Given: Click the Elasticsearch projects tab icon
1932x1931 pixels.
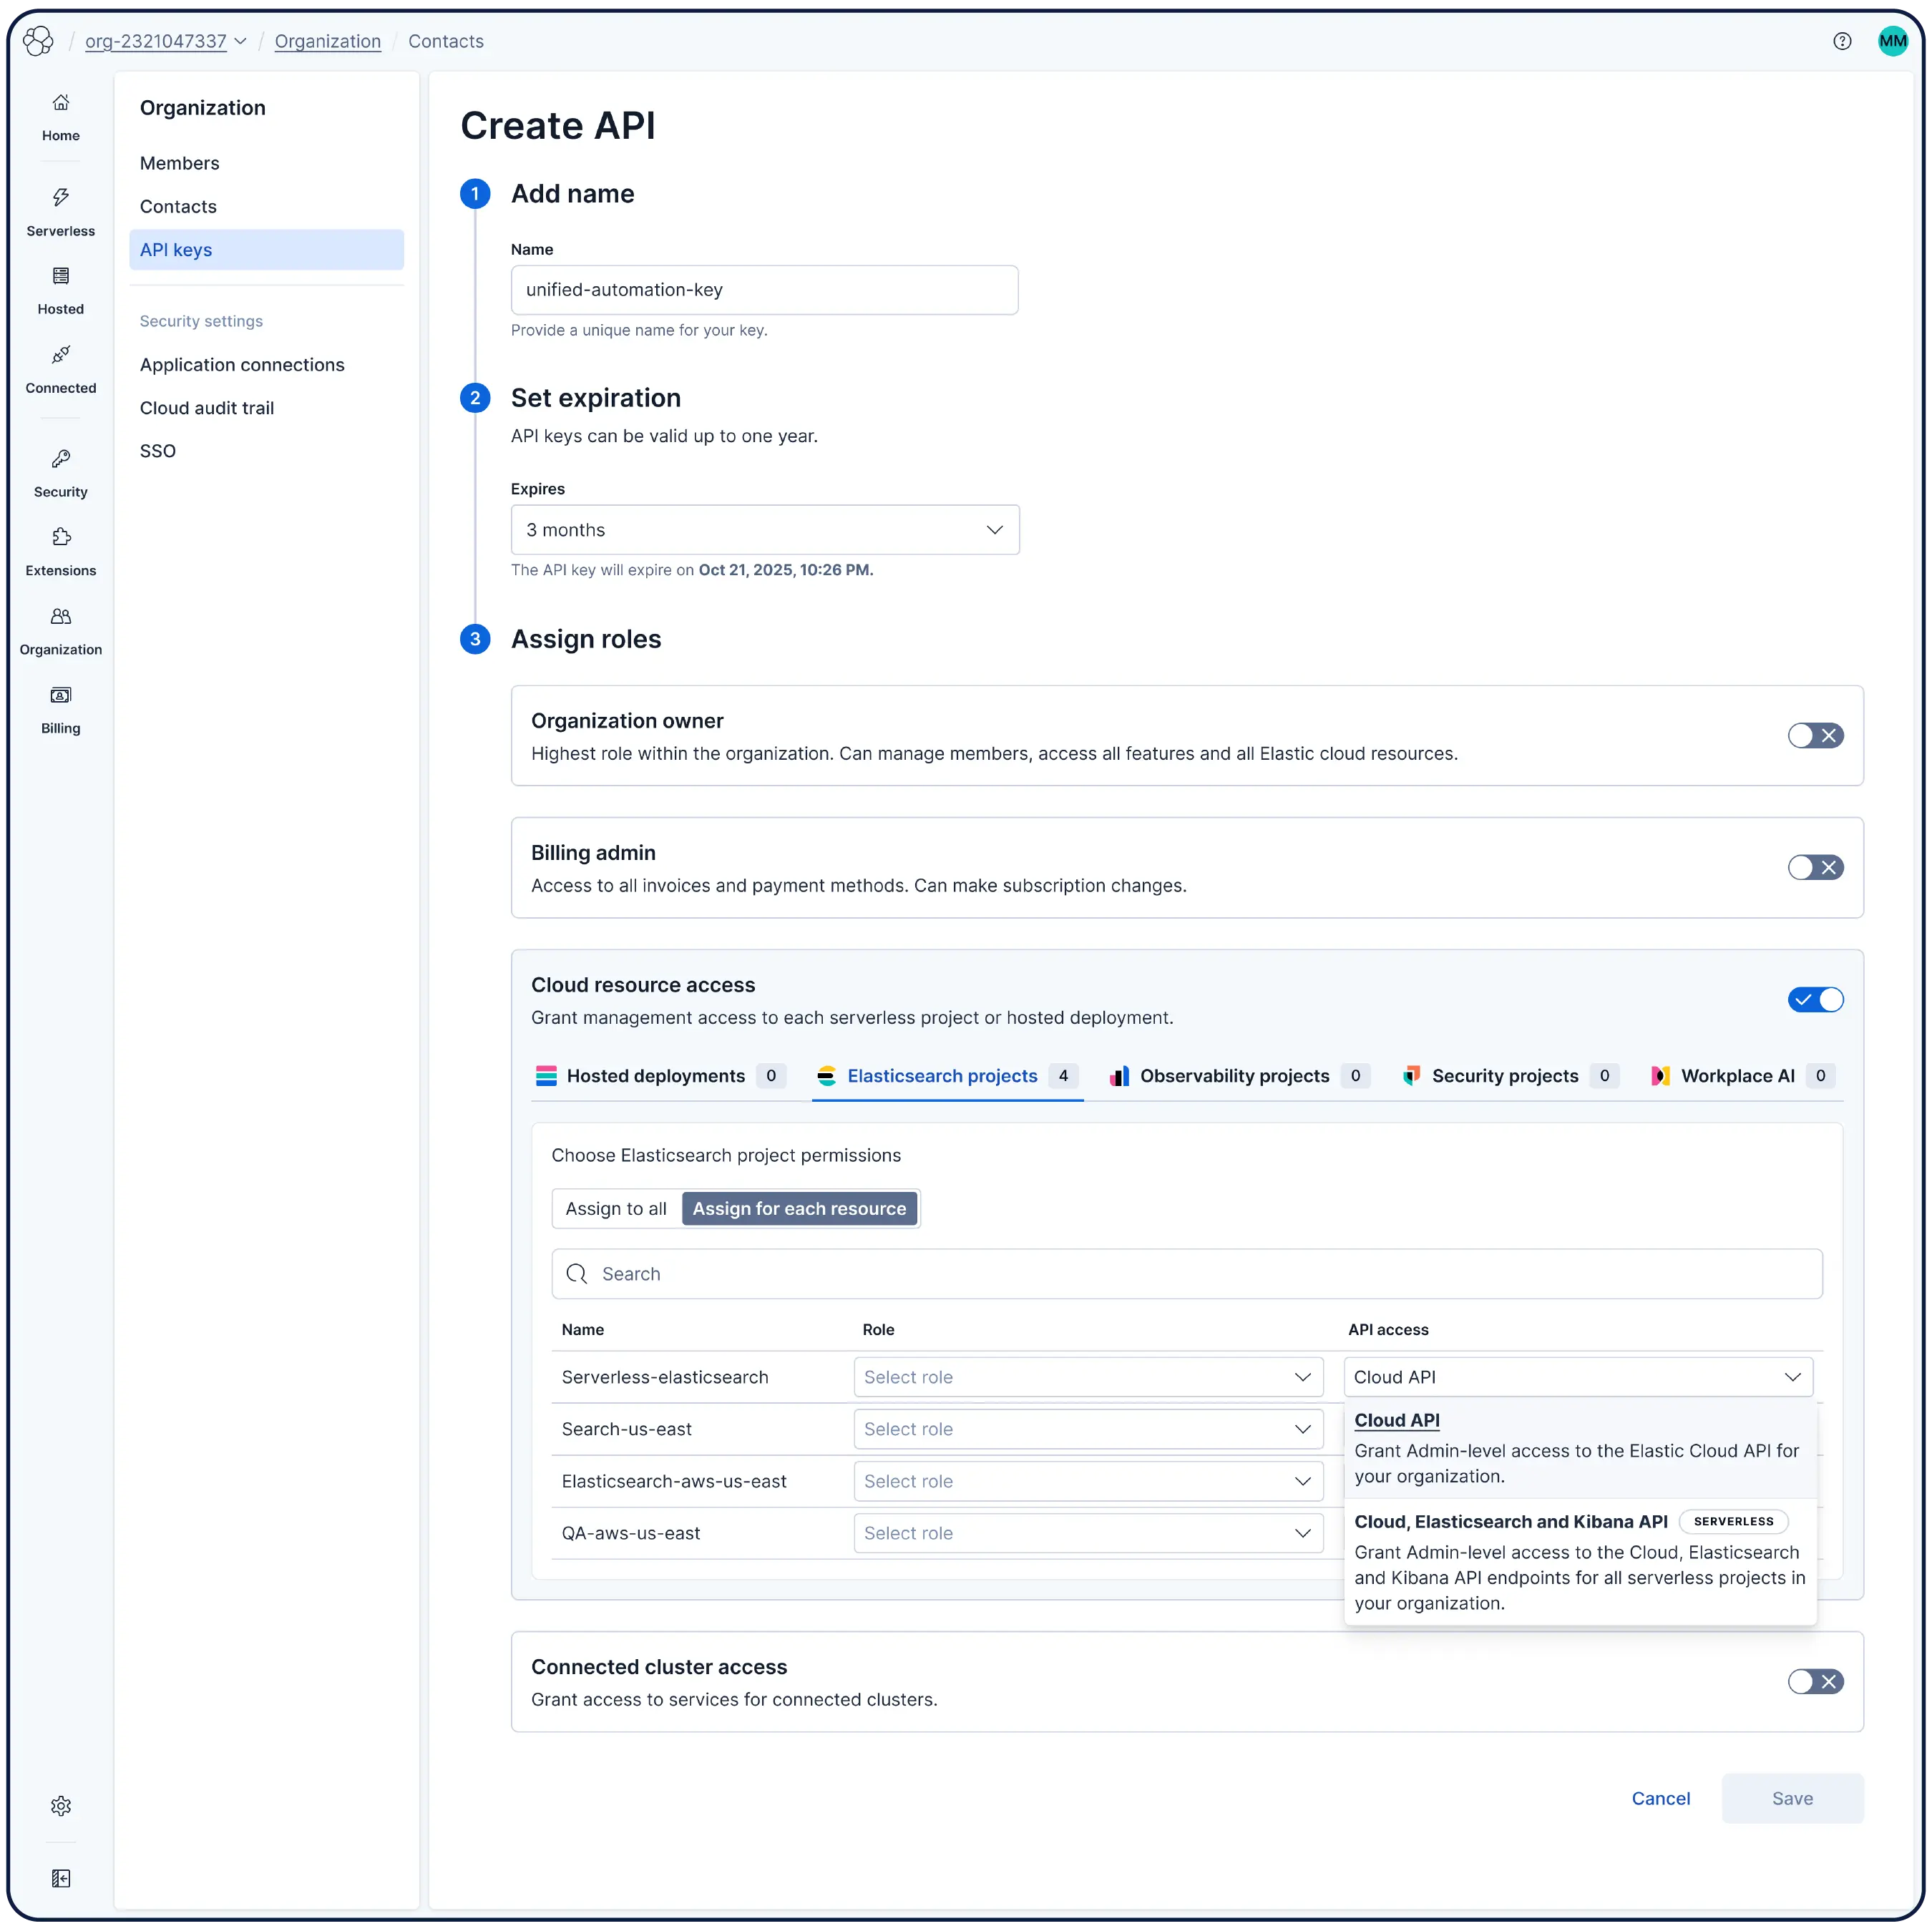Looking at the screenshot, I should (x=826, y=1076).
